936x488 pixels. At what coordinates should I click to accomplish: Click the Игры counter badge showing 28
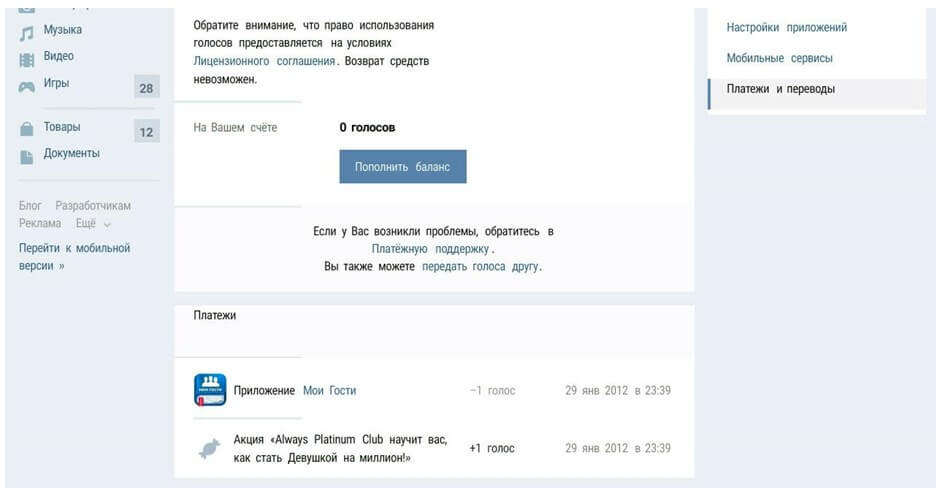coord(146,88)
